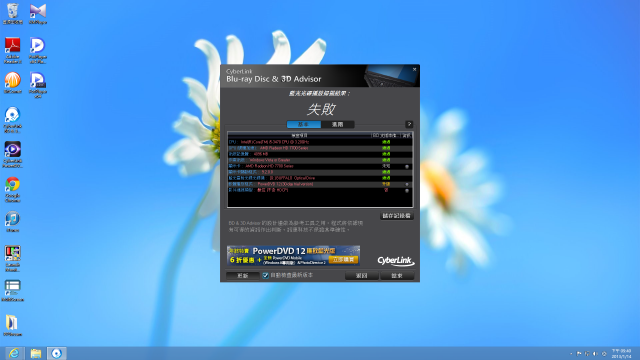Open the PotPlayer shortcut beside Adobe Reader
The width and height of the screenshot is (640, 360).
38,50
